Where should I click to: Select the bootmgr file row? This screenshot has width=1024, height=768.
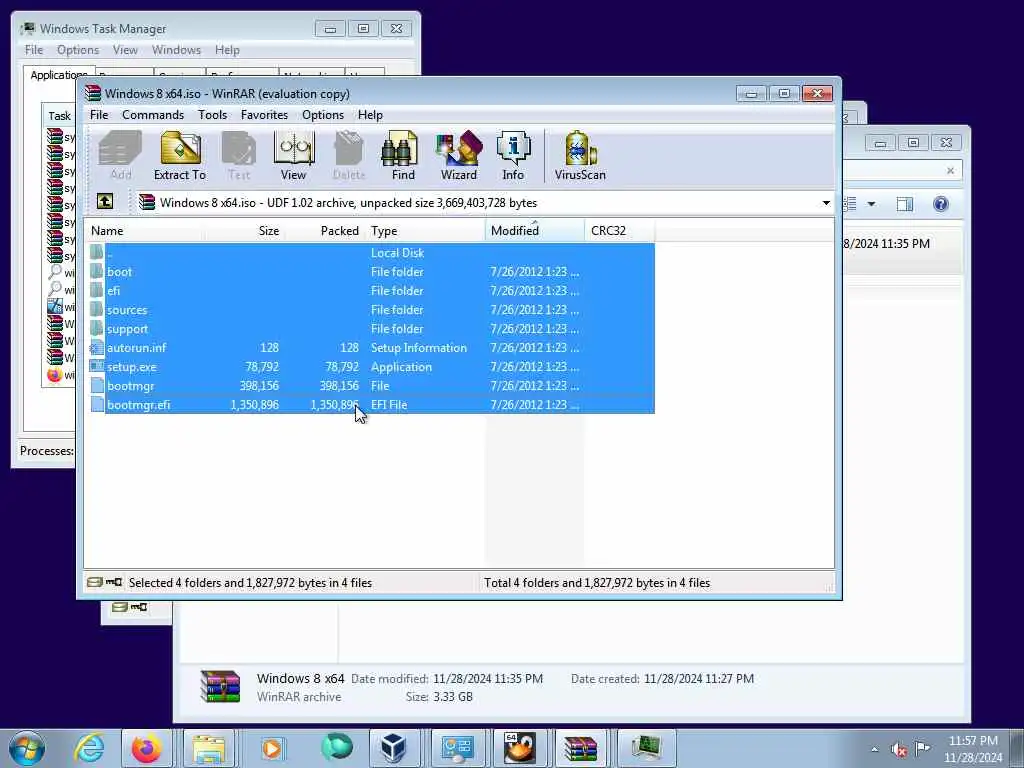pyautogui.click(x=371, y=385)
